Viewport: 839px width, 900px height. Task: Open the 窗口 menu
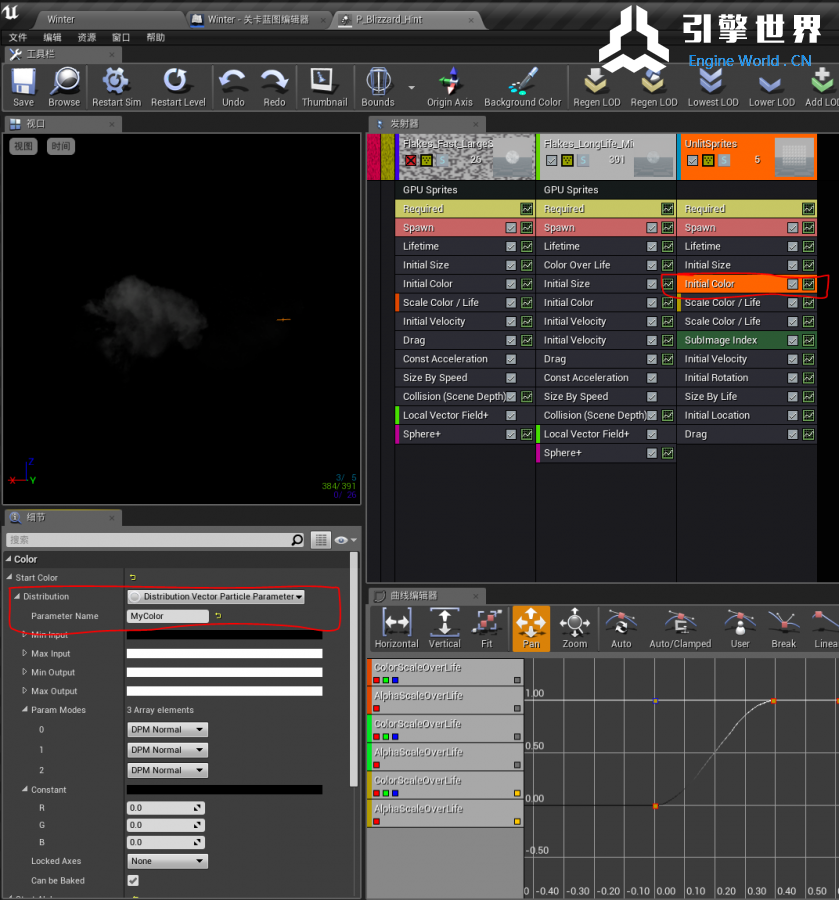[x=121, y=37]
